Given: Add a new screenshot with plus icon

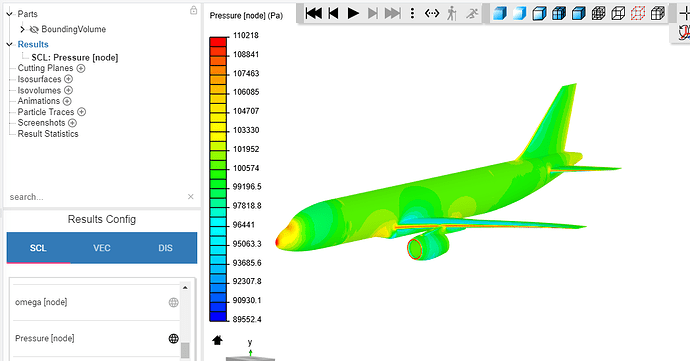Looking at the screenshot, I should coord(72,123).
